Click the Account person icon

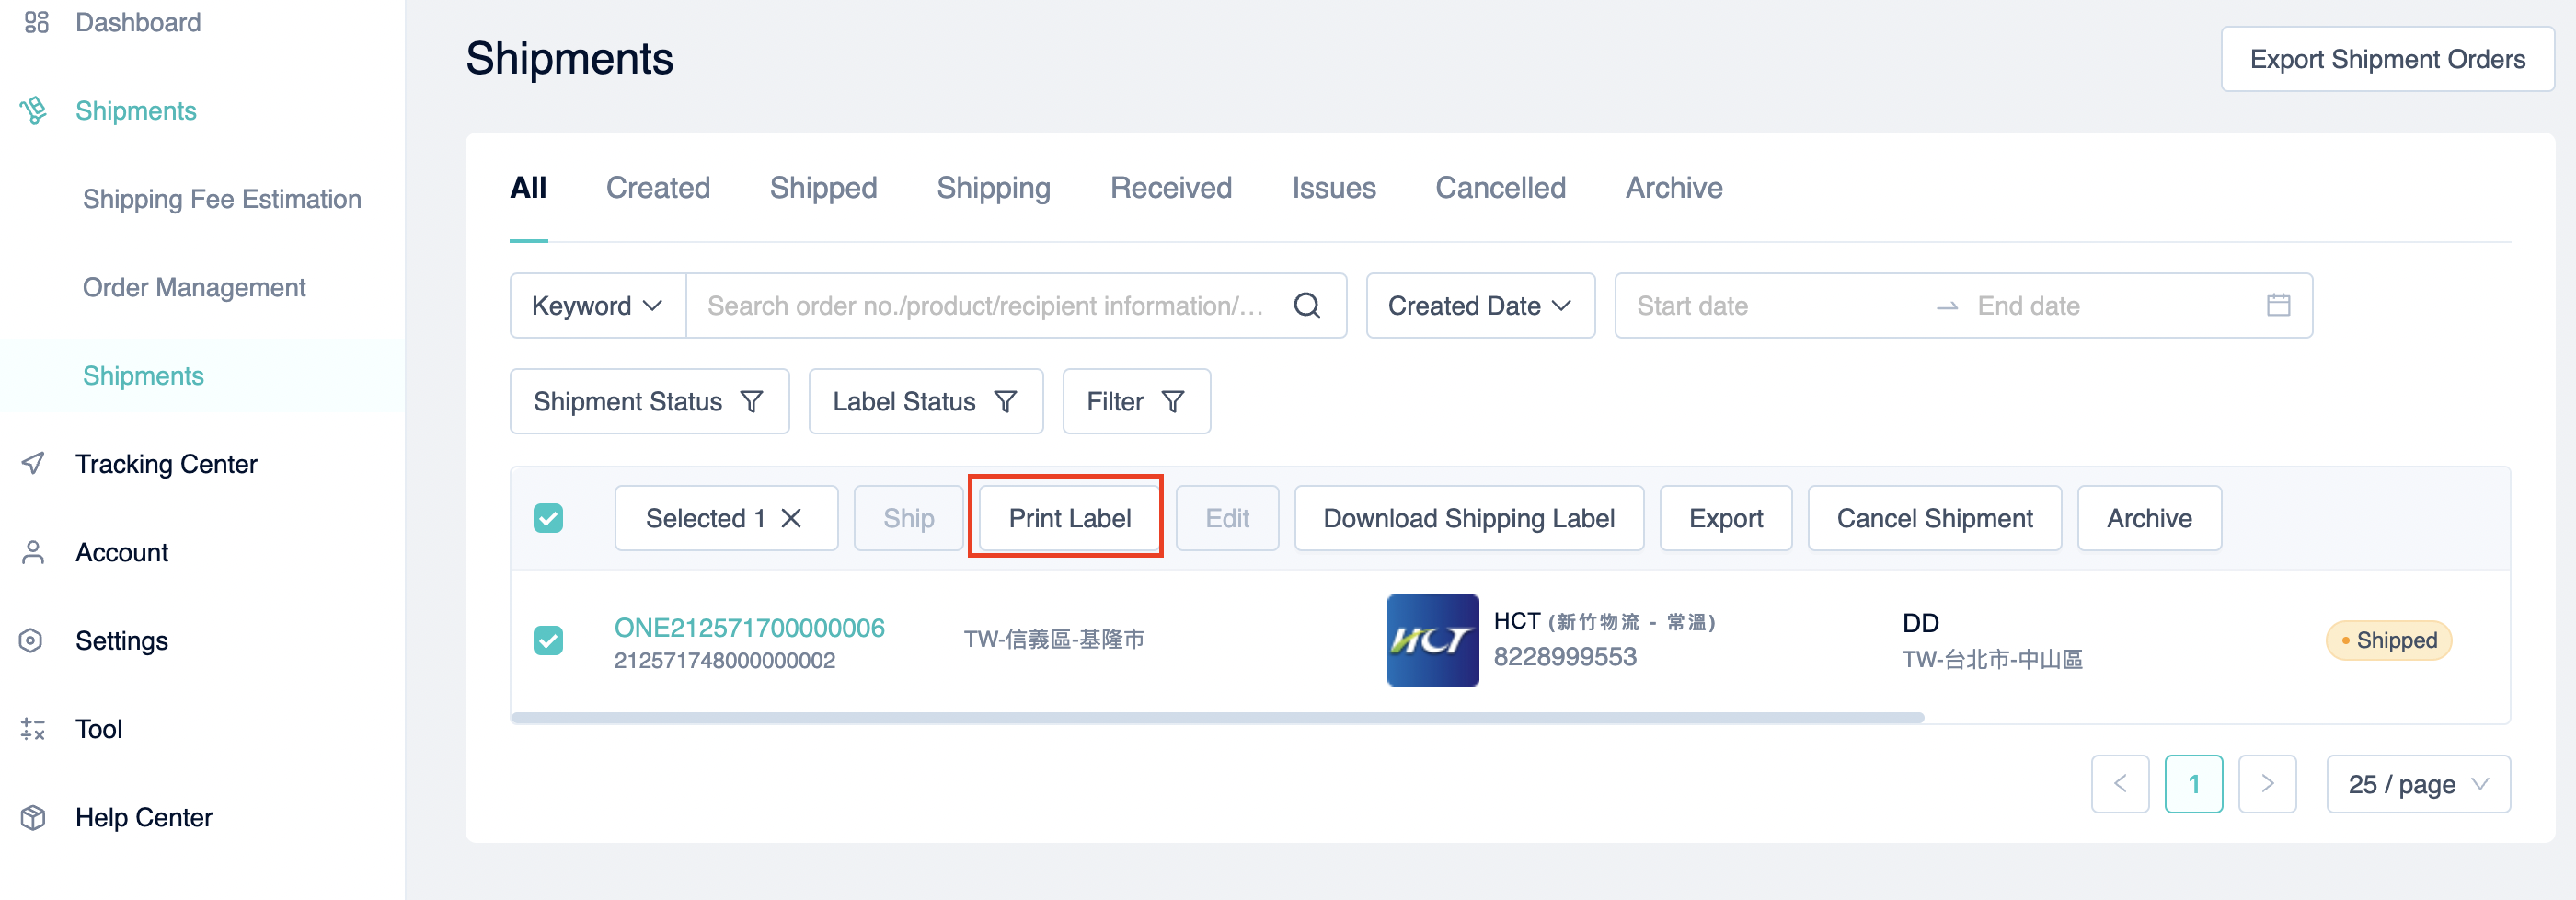[x=33, y=551]
